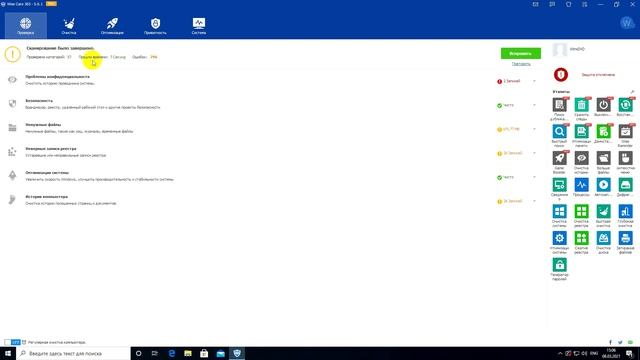Open the deep cleaning utility icon
Image resolution: width=640 pixels, height=360 pixels.
(x=625, y=211)
